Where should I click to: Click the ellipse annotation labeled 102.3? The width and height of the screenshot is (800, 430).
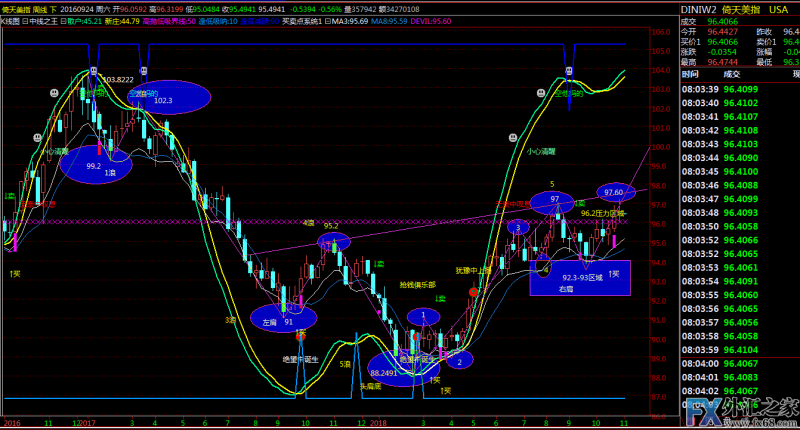169,98
